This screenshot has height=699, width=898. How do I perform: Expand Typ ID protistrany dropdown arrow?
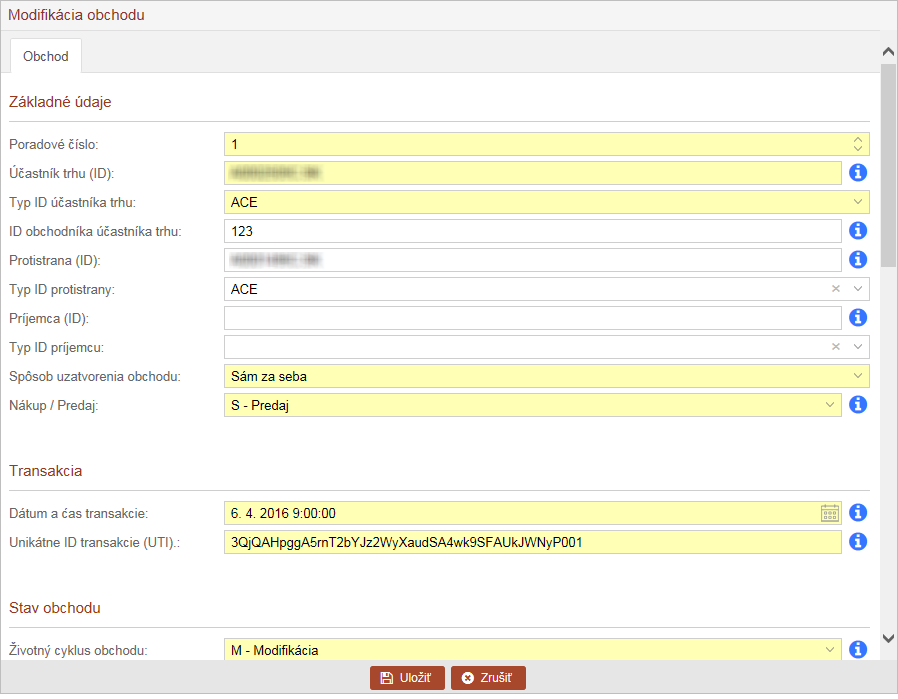tap(857, 289)
